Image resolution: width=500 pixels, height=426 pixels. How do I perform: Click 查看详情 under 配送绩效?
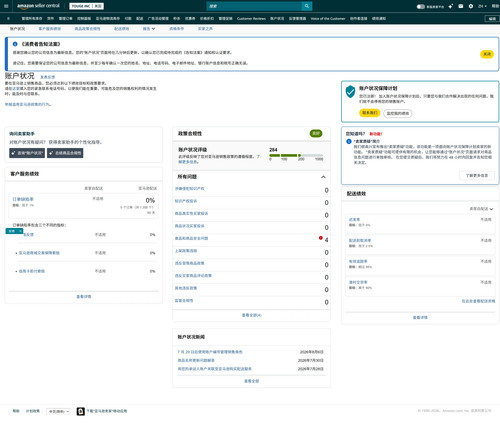pos(420,317)
